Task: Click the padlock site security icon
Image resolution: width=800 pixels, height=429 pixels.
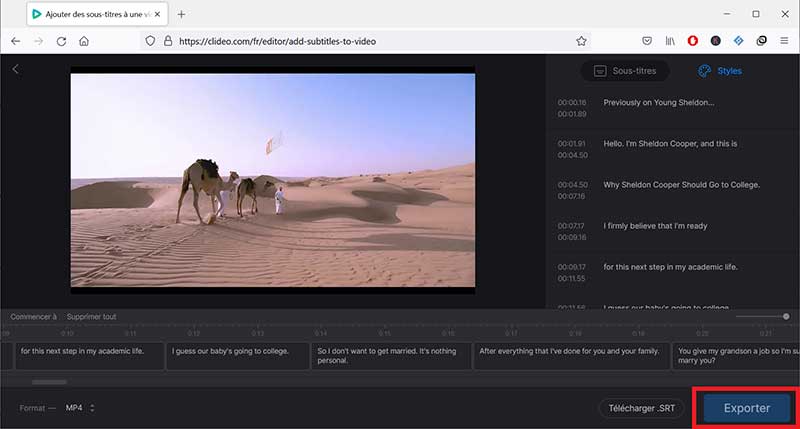Action: click(x=168, y=41)
